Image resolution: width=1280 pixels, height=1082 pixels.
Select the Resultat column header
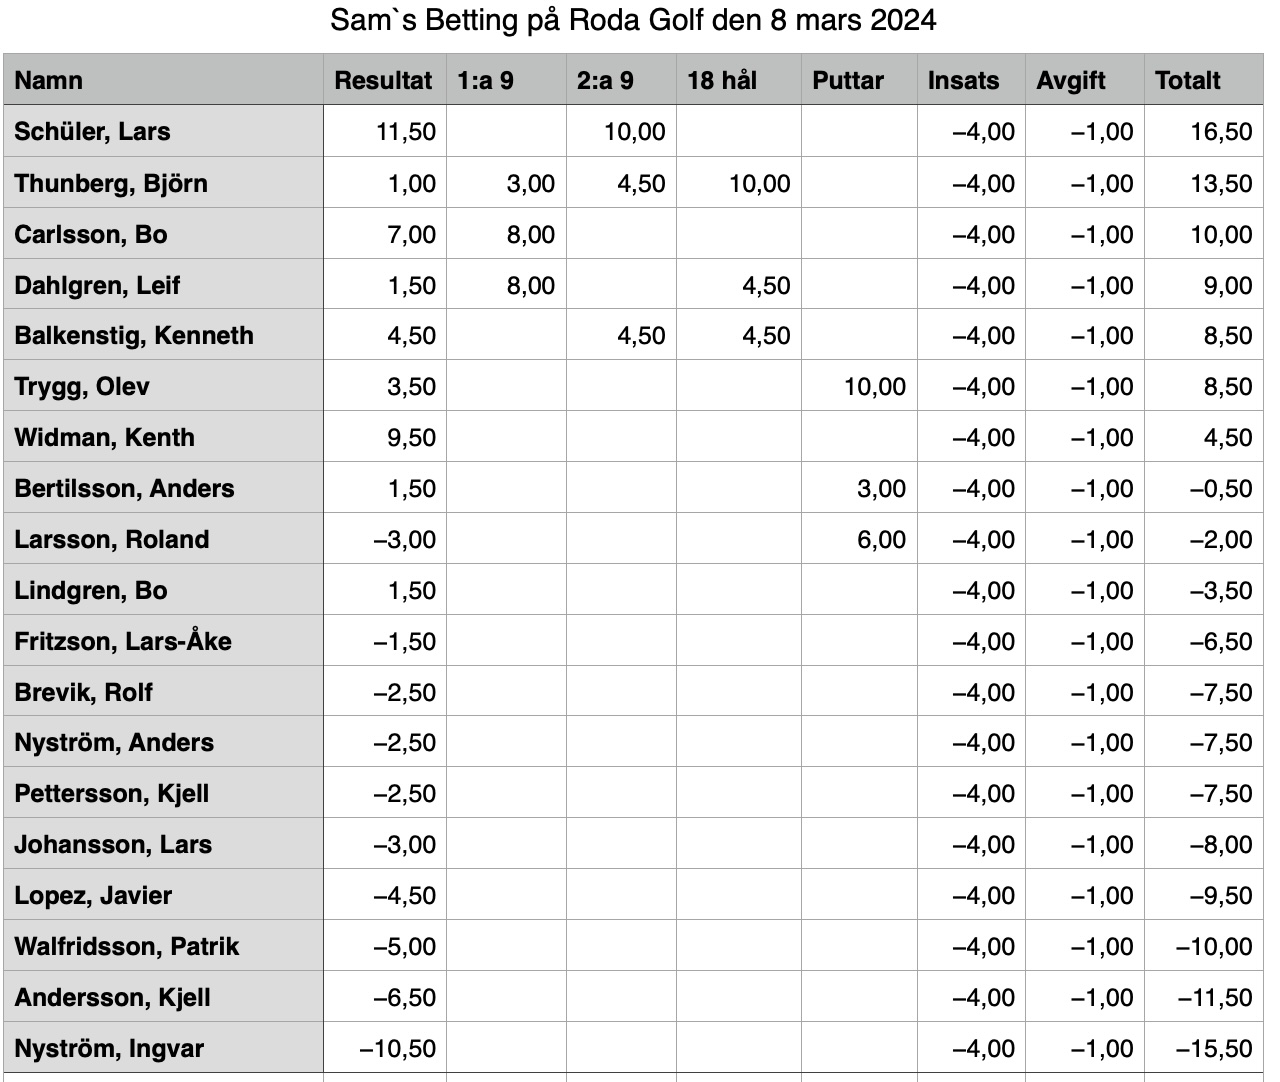point(384,80)
